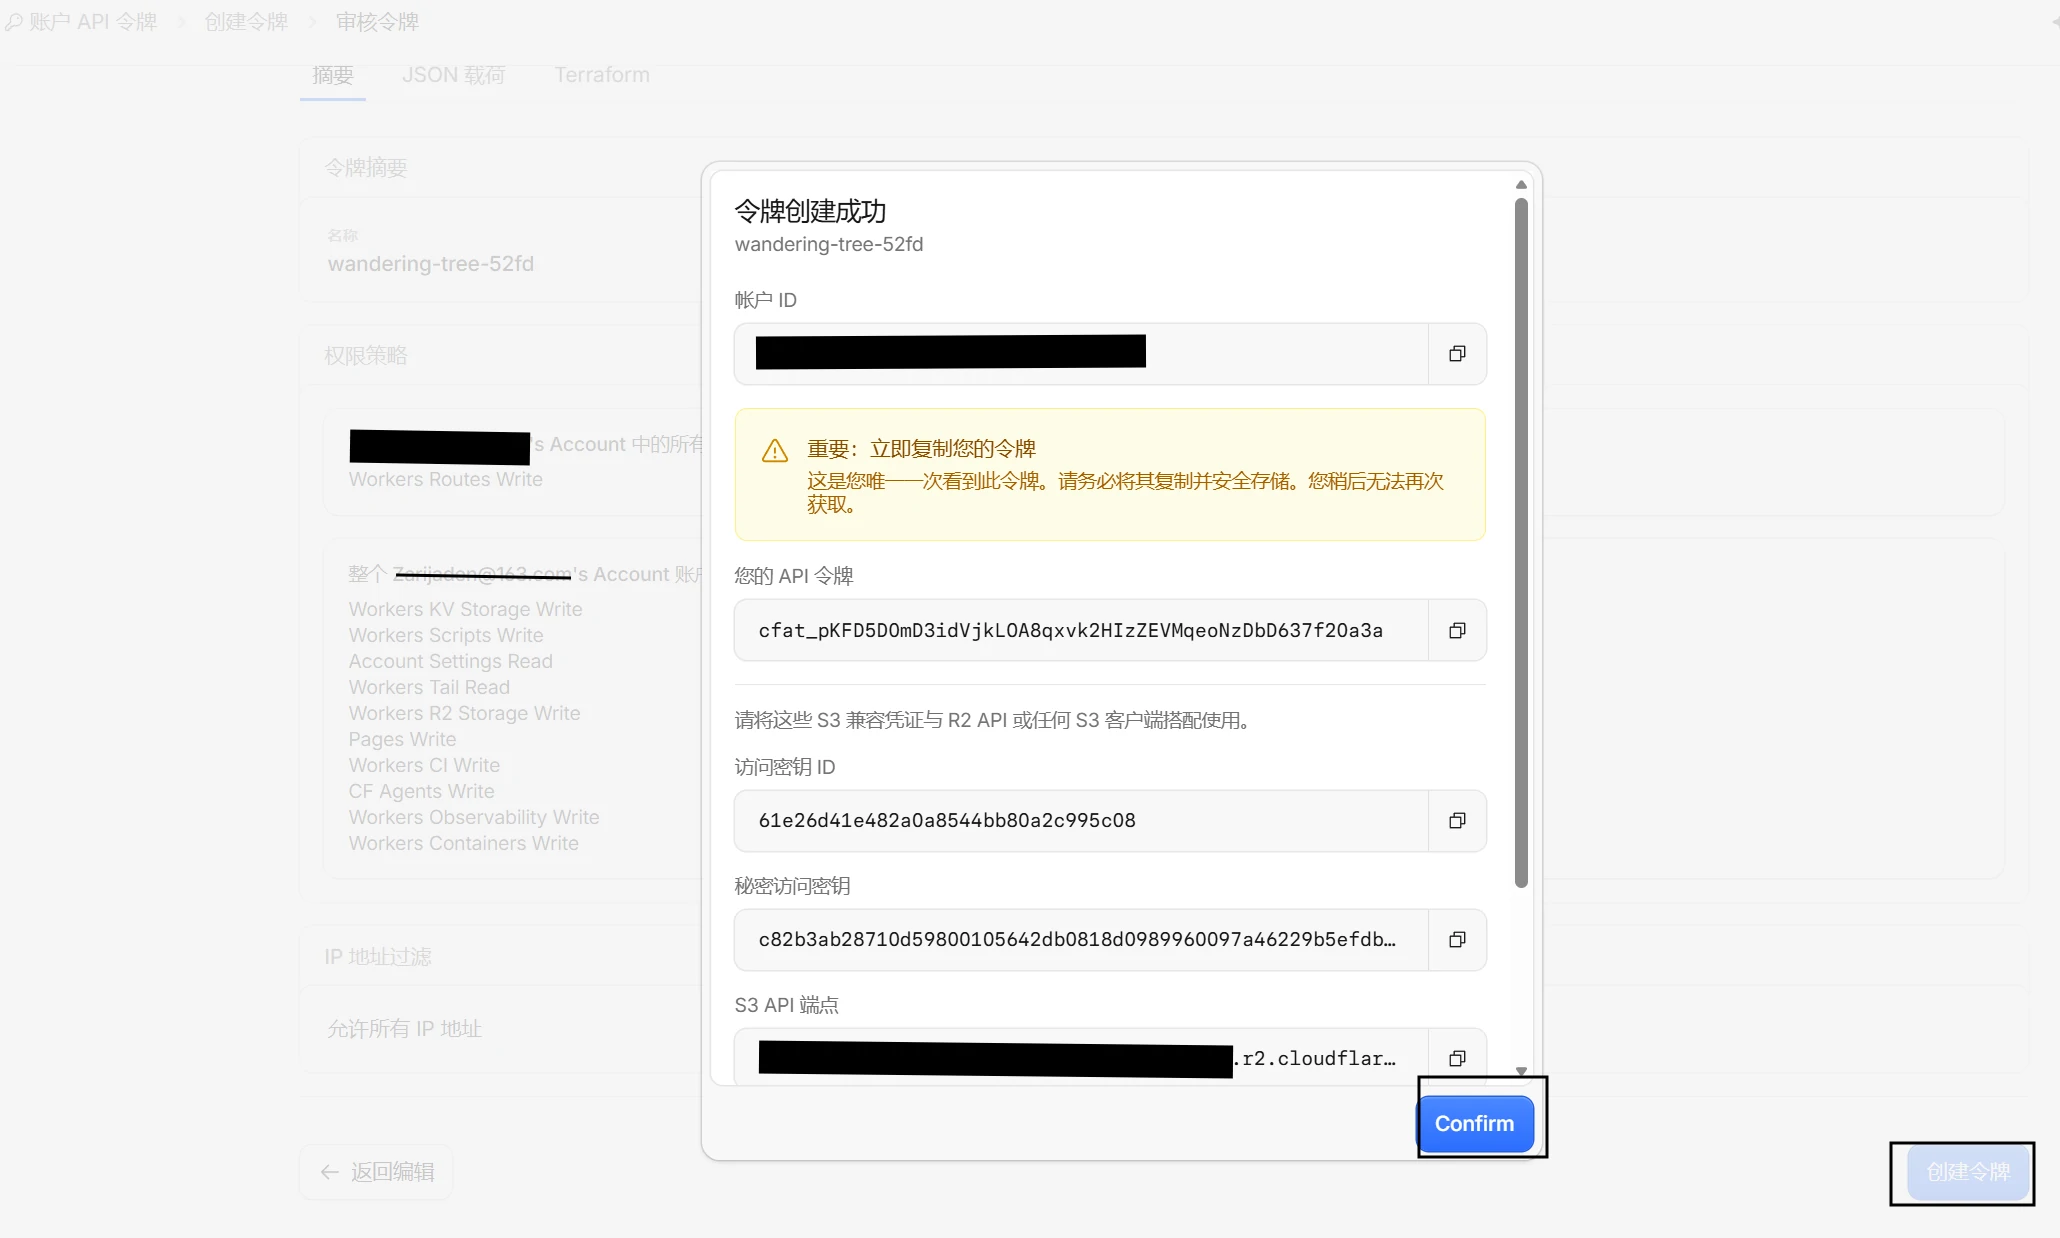Click 账户 API 令牌 breadcrumb

[83, 22]
